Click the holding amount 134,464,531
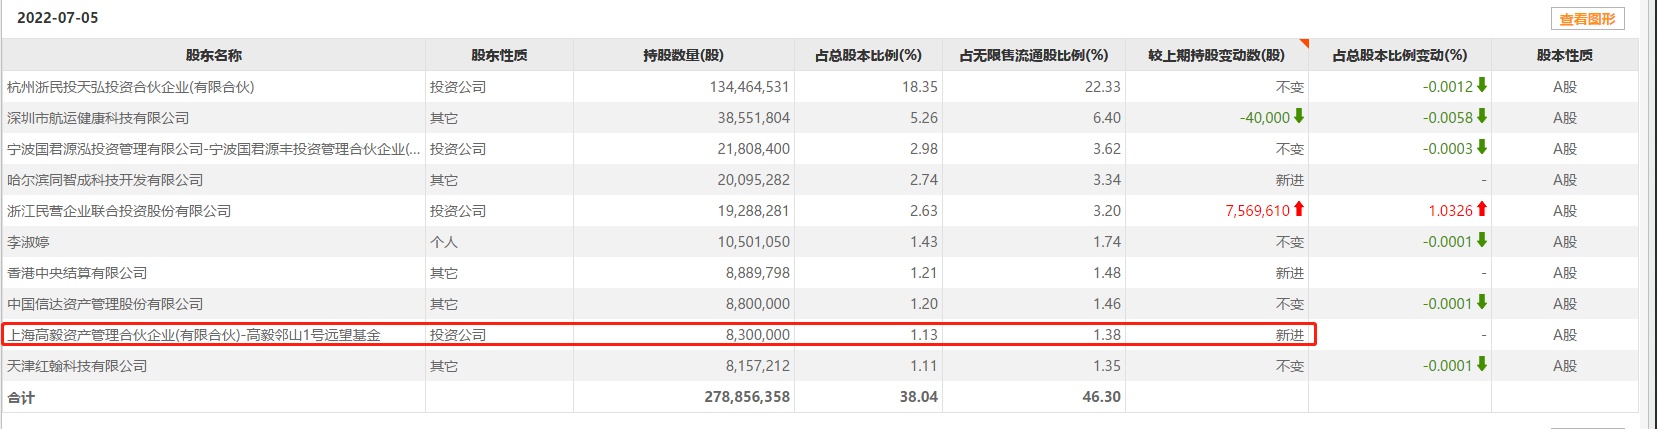 point(750,87)
